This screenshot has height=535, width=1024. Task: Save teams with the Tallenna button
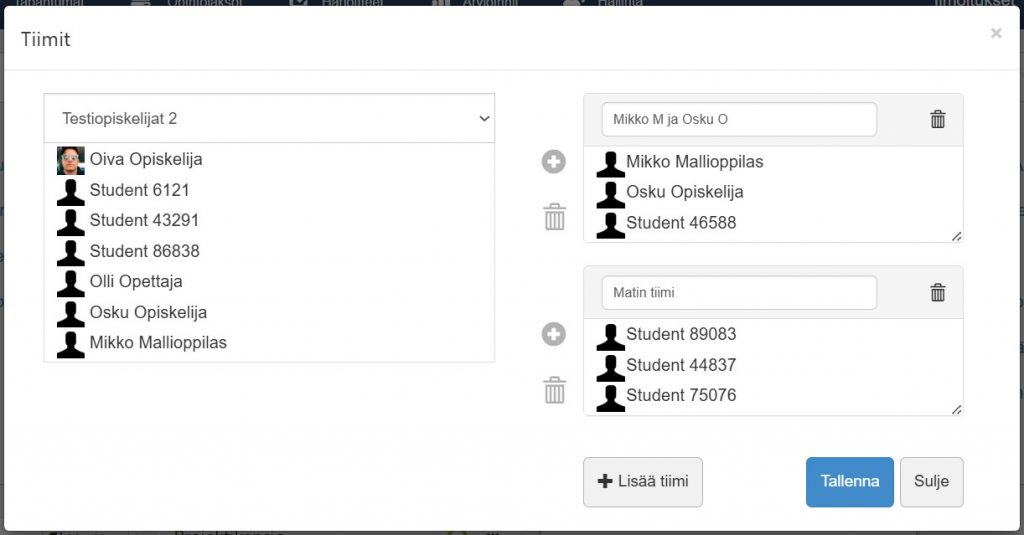click(x=849, y=482)
